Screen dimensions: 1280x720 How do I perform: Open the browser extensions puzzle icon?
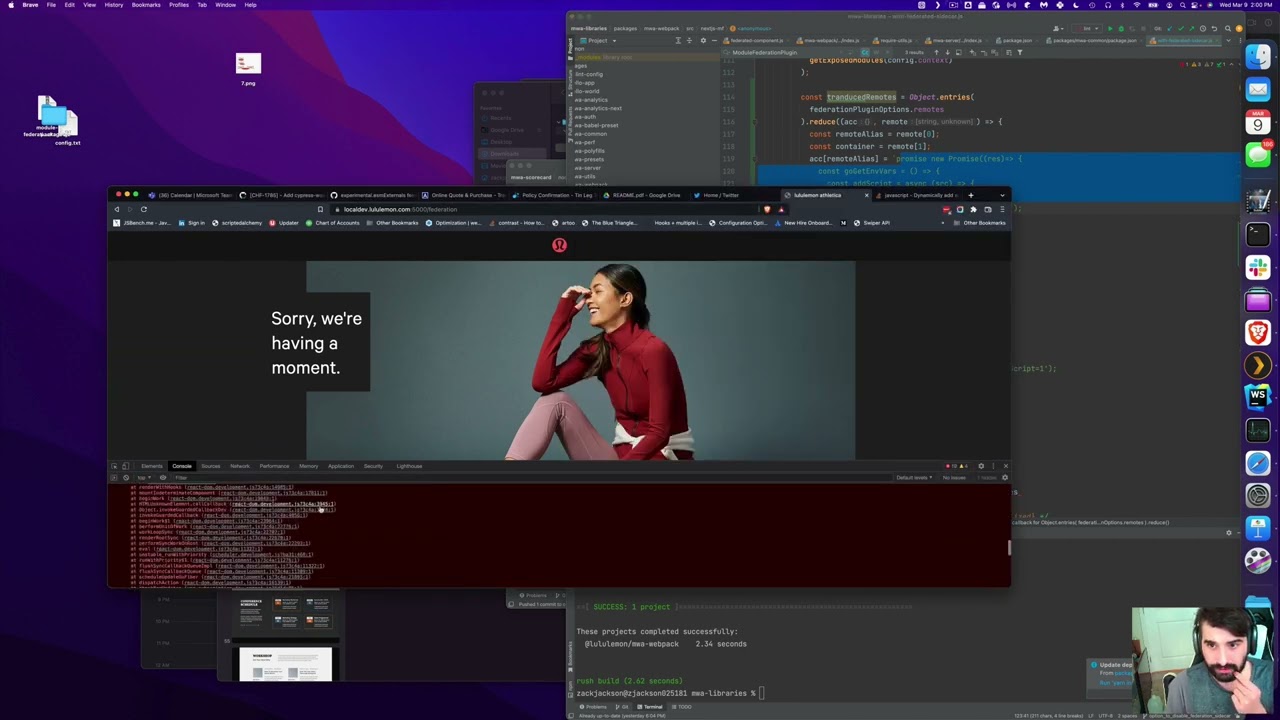973,209
